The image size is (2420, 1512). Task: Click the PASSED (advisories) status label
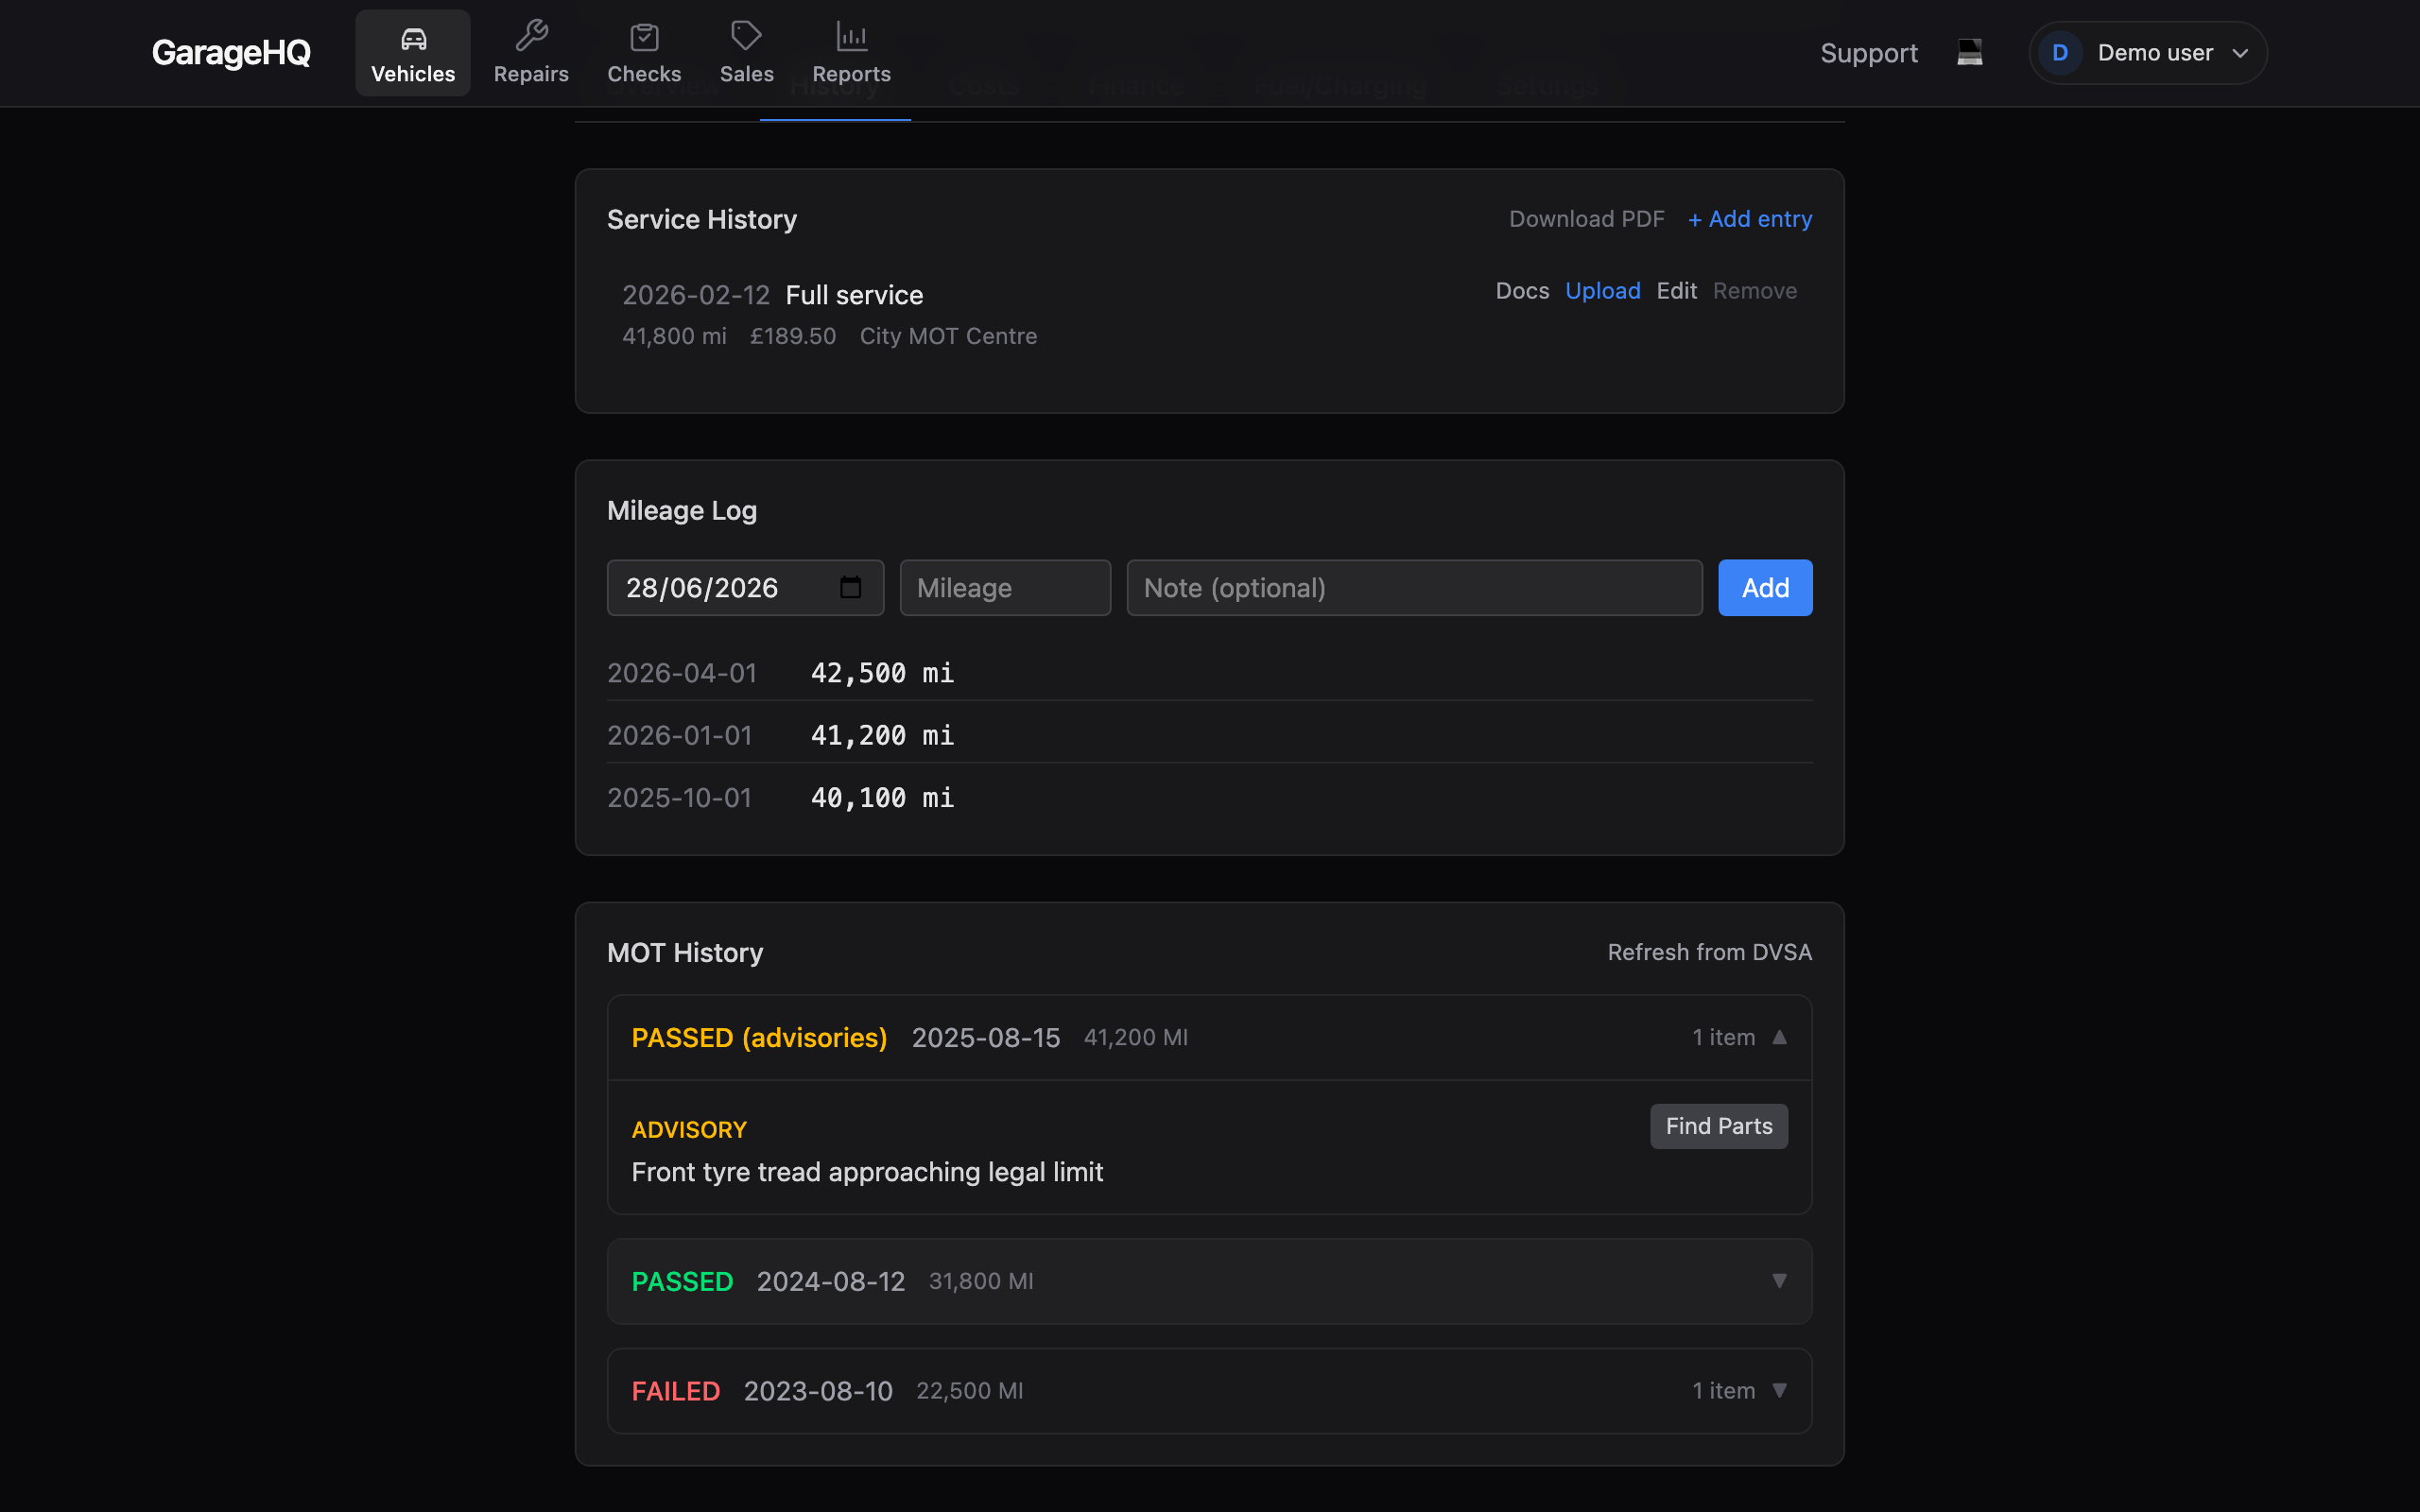[759, 1038]
